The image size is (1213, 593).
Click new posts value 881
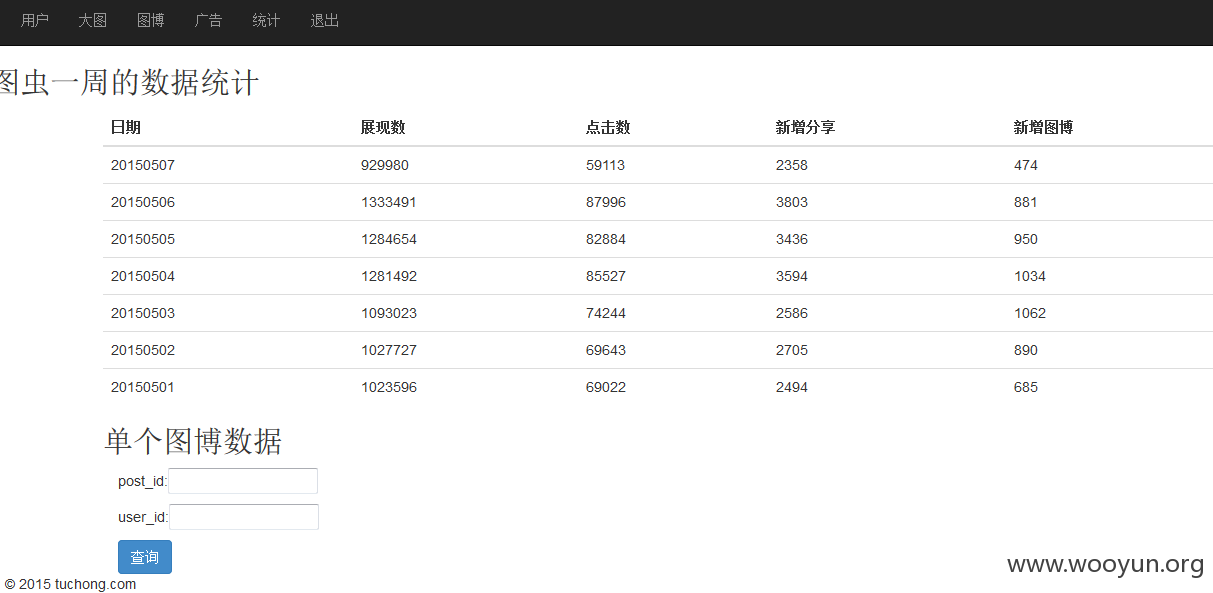point(1026,202)
